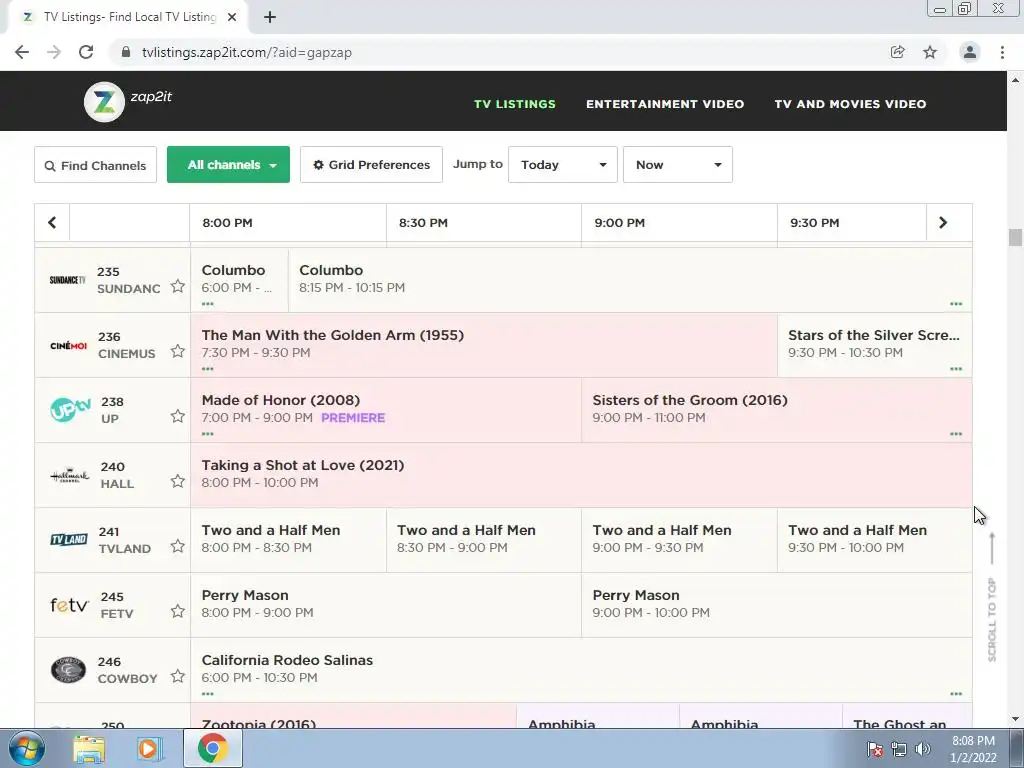Open Perry Mason 9:00 PM listing
The image size is (1024, 768).
click(776, 605)
